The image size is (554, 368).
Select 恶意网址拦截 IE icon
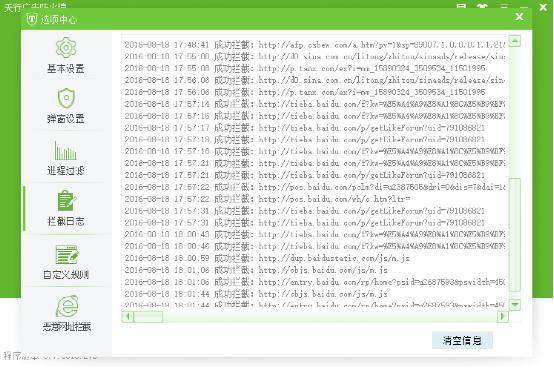click(67, 306)
